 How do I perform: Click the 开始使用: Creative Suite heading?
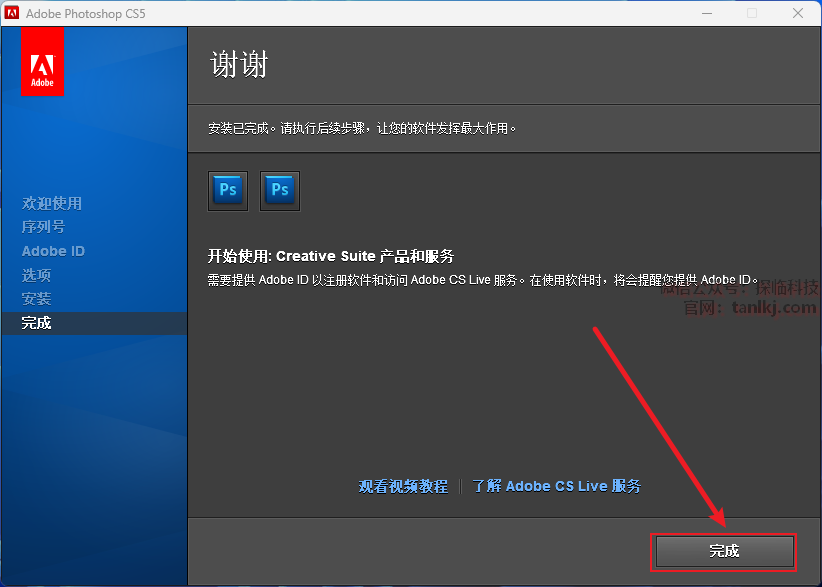click(330, 257)
